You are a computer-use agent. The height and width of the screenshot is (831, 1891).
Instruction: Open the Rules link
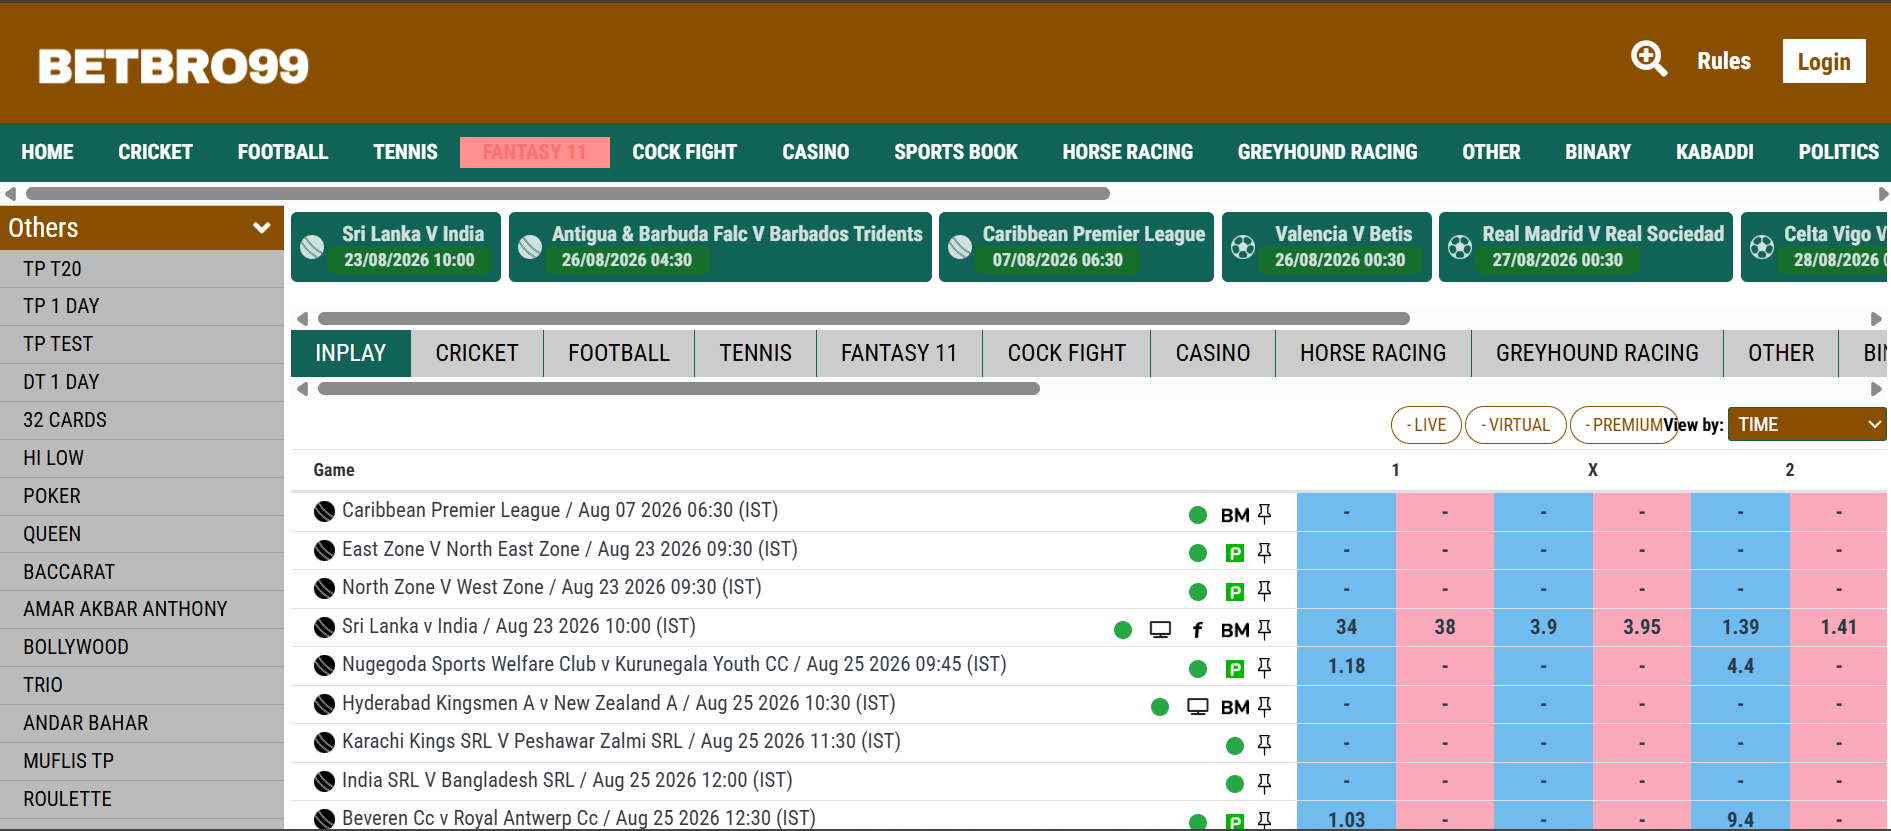[1724, 61]
